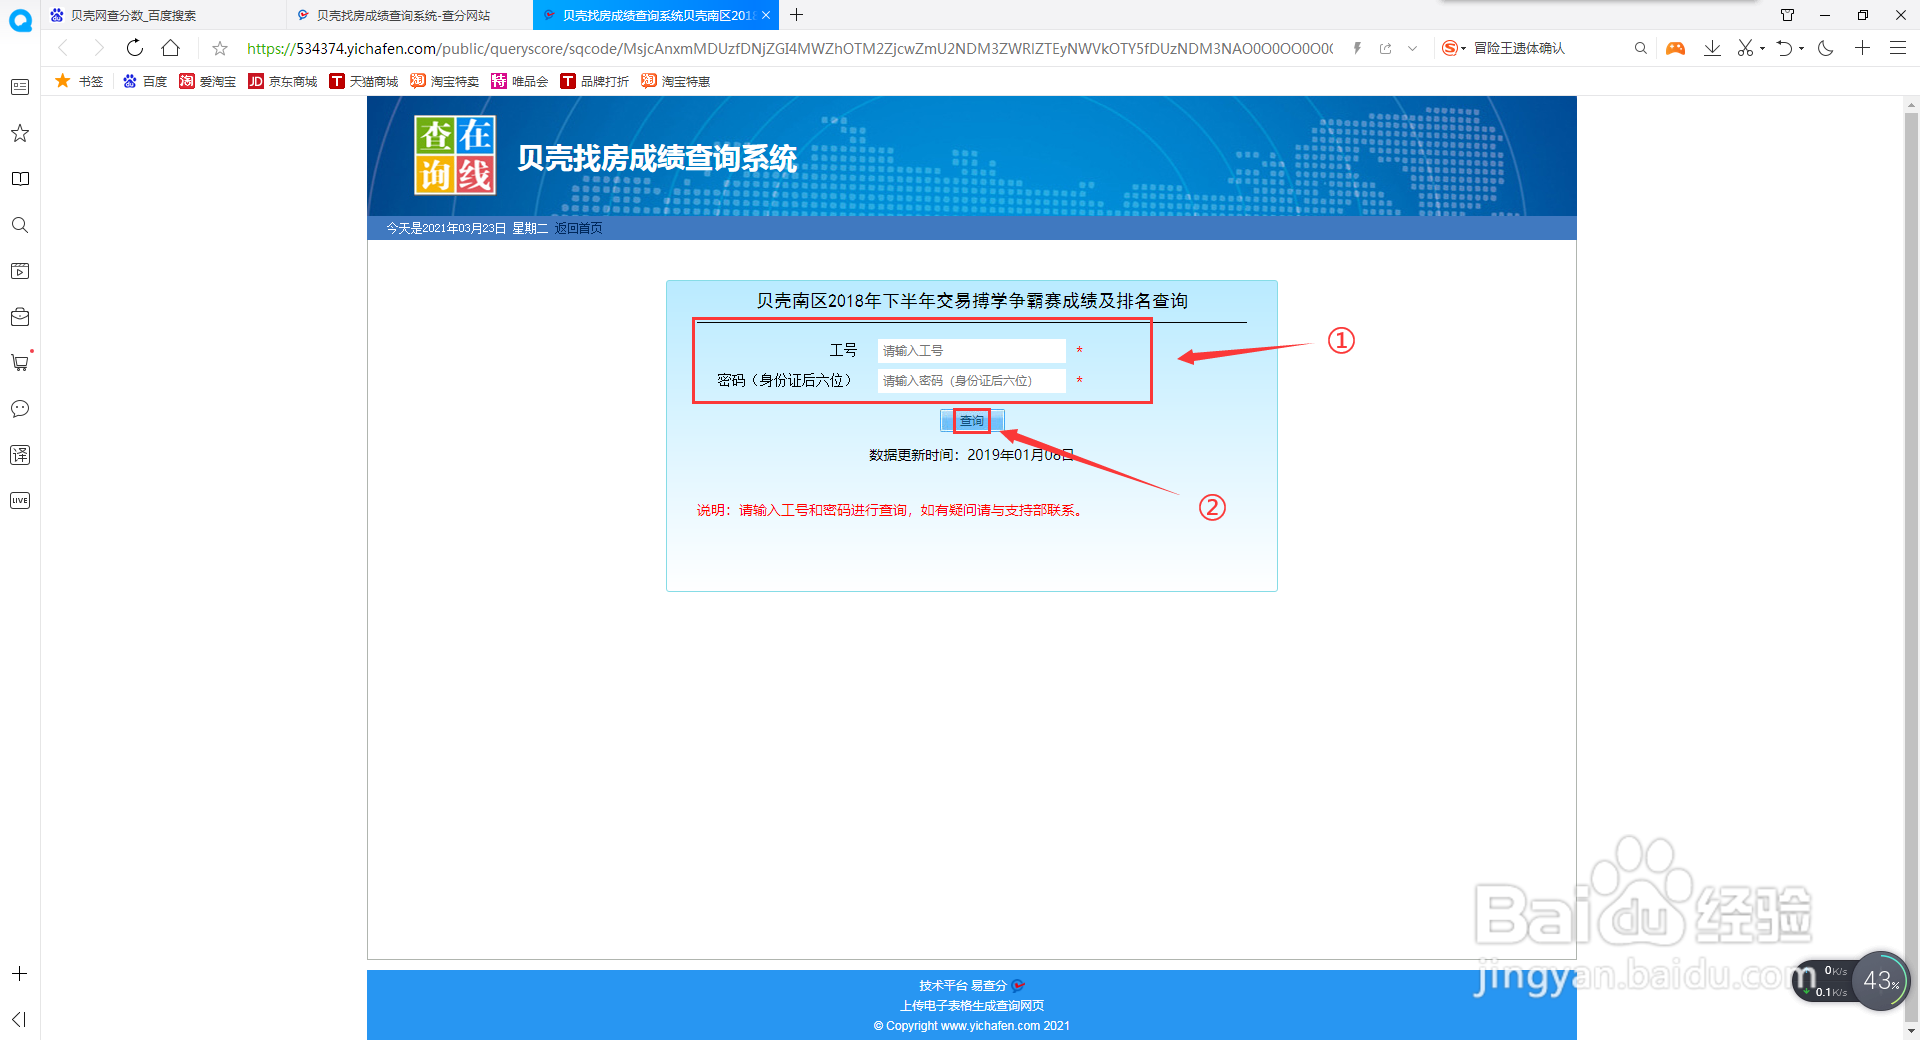Click the browser logo icon top-left
Image resolution: width=1920 pixels, height=1040 pixels.
(20, 20)
